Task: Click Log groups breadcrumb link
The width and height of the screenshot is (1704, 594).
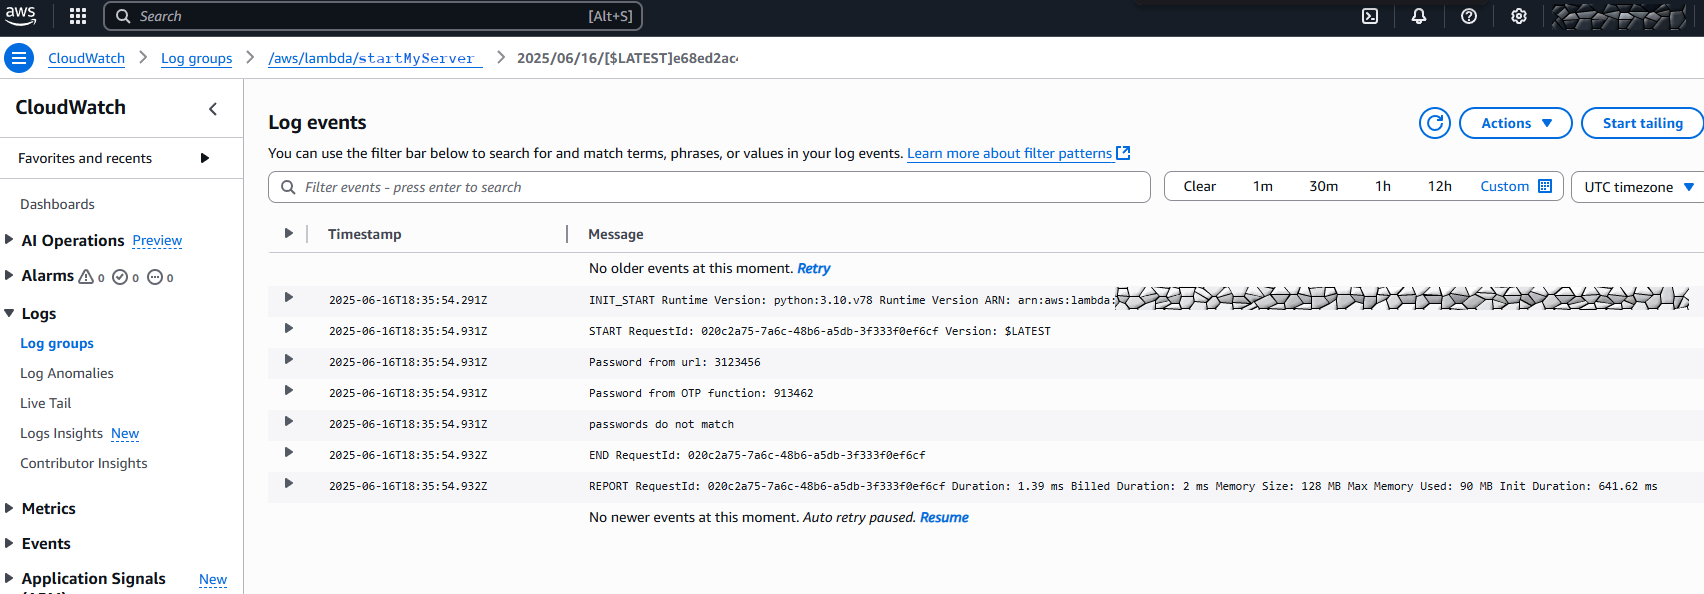Action: click(196, 58)
